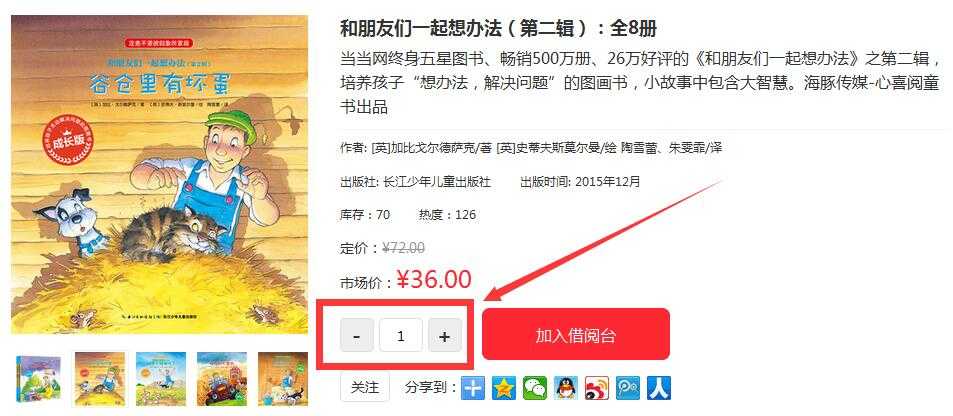The width and height of the screenshot is (953, 416).
Task: Increase quantity with plus button
Action: click(x=445, y=335)
